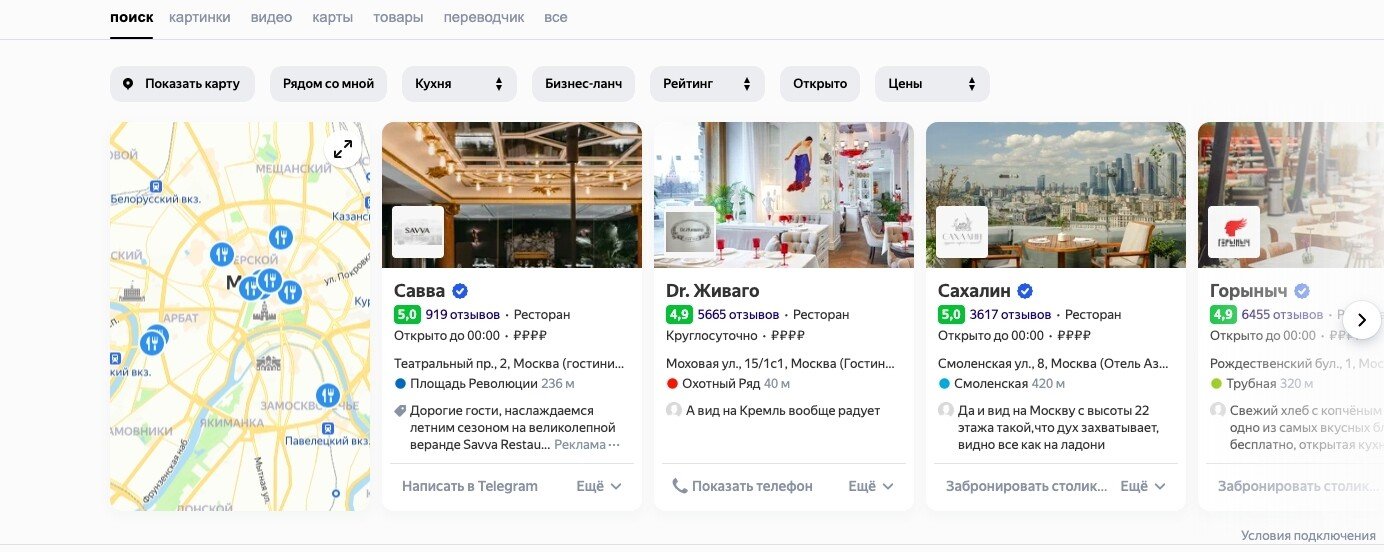This screenshot has width=1384, height=552.
Task: Open the Рейтинг dropdown filter
Action: (x=707, y=84)
